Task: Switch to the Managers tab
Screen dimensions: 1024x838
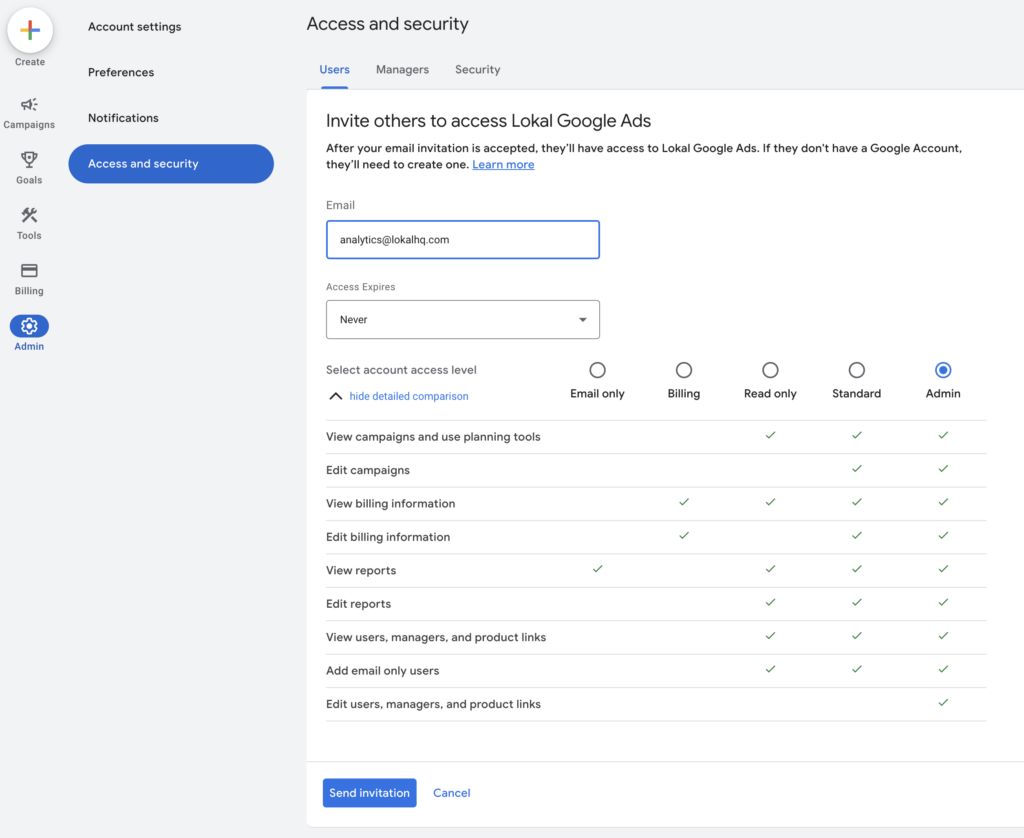Action: click(402, 69)
